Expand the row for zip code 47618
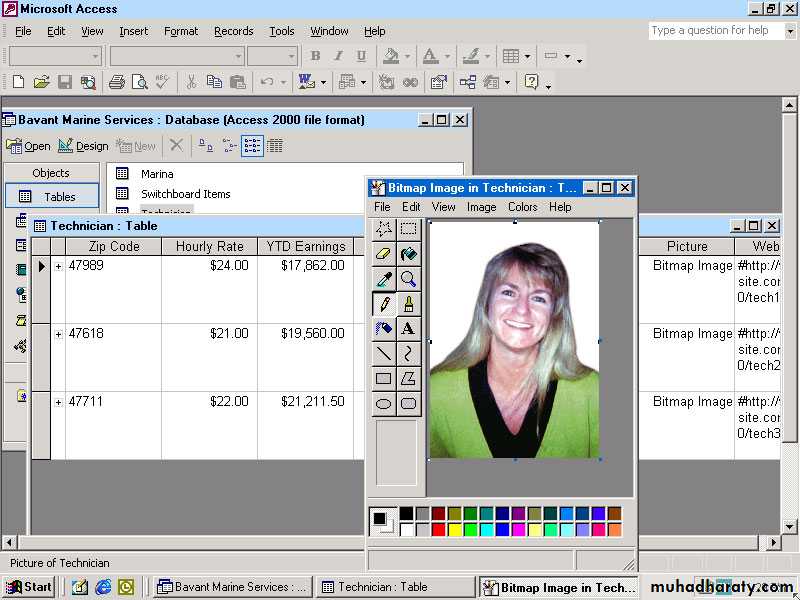Screen dimensions: 800x600 (59, 334)
